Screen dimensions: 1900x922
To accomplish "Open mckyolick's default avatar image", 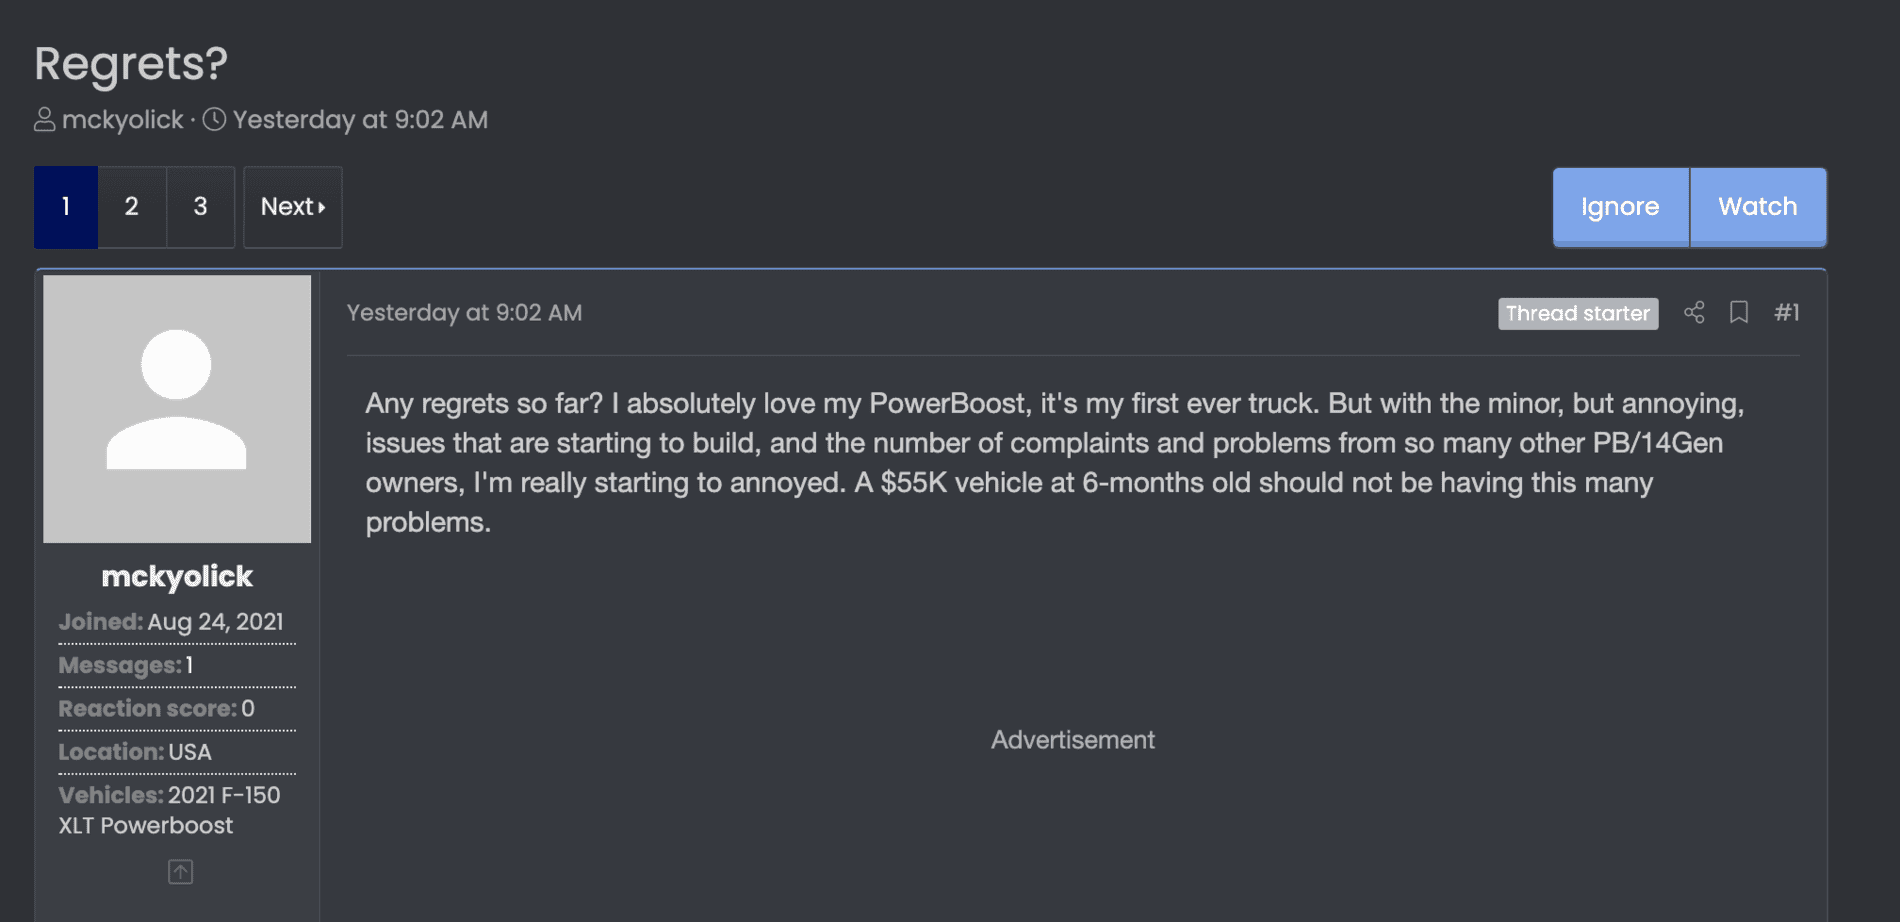I will 177,409.
